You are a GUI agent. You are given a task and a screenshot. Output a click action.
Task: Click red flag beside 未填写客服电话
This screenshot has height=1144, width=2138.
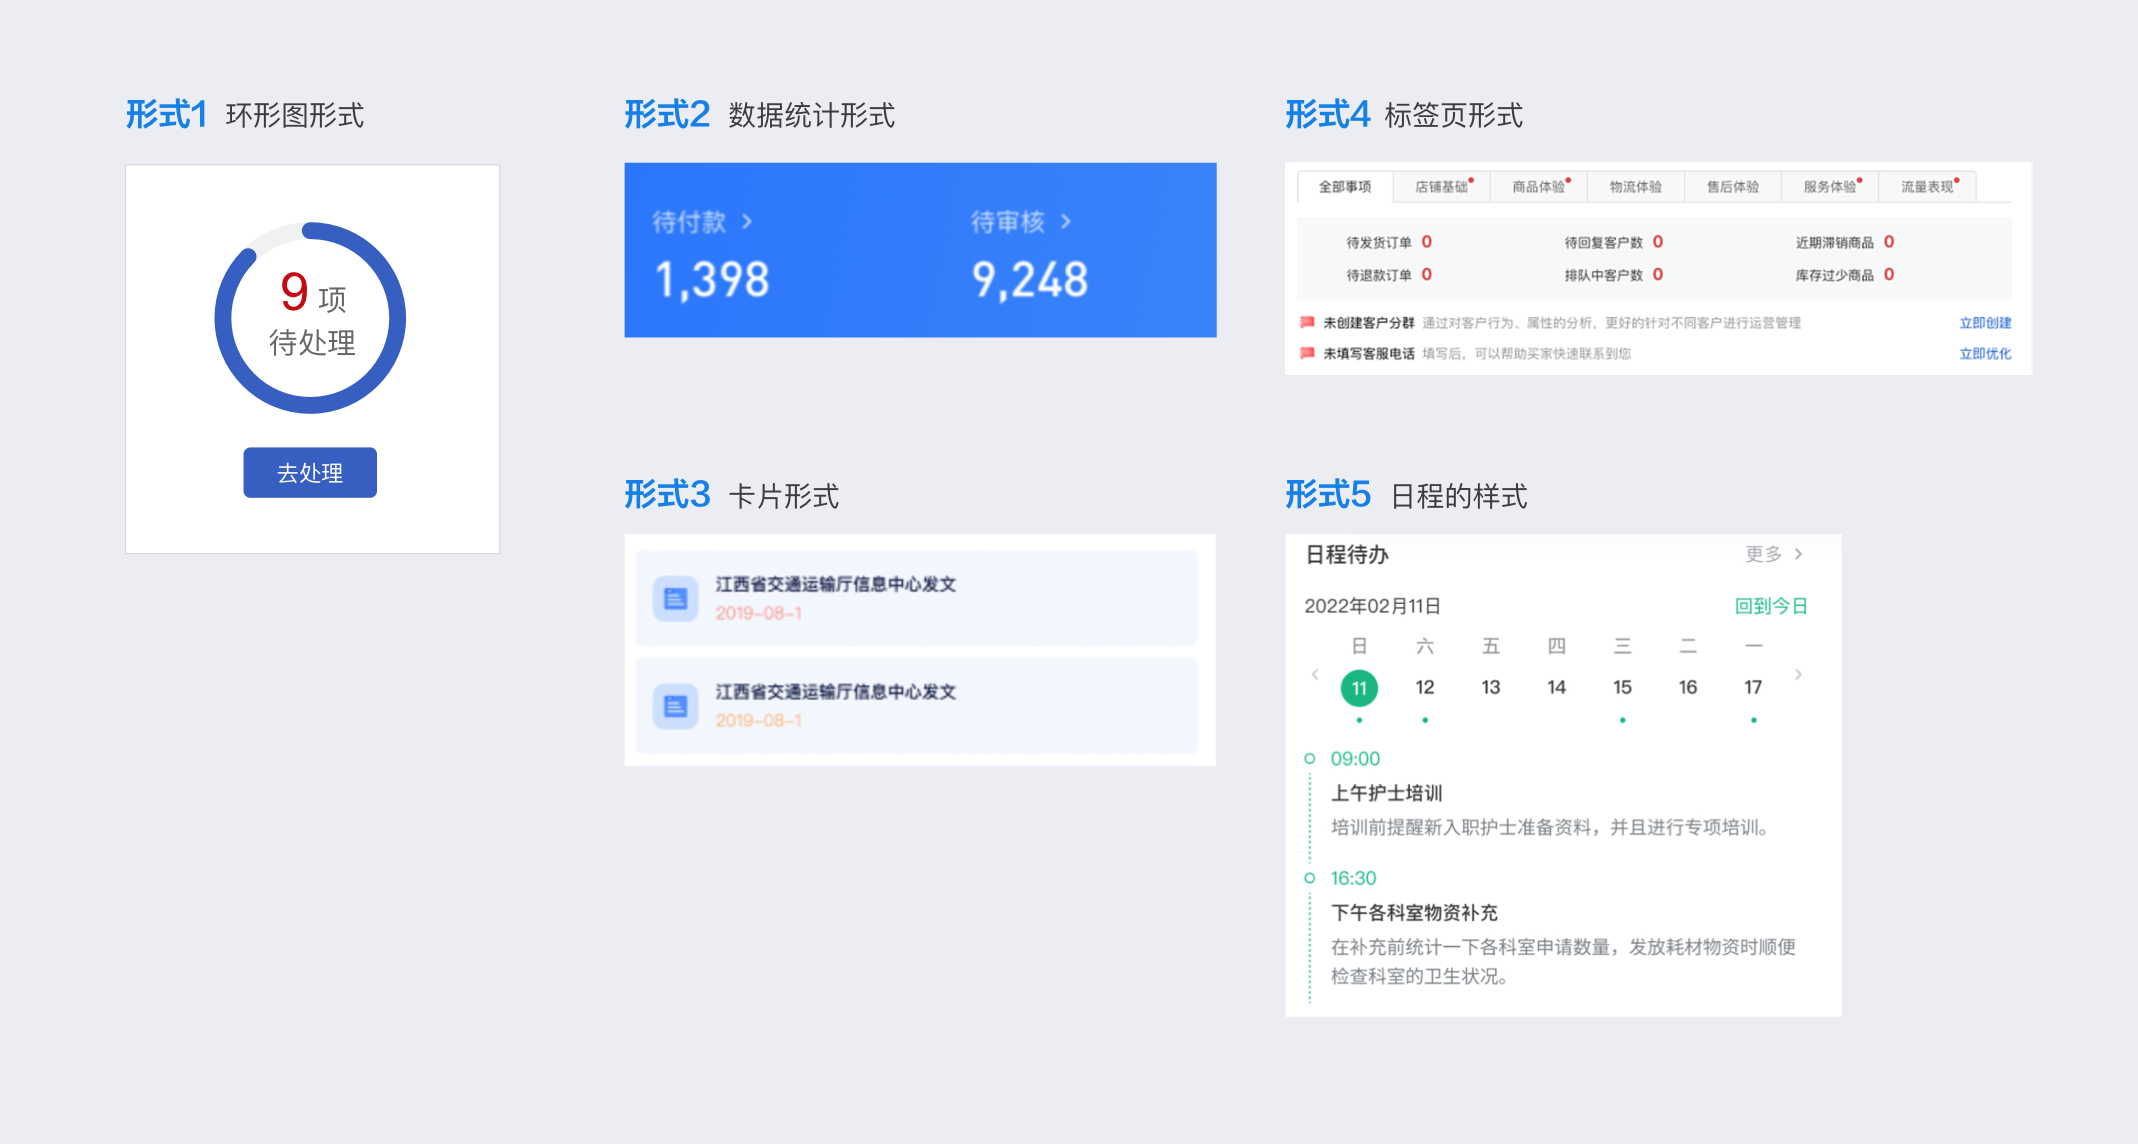coord(1306,353)
